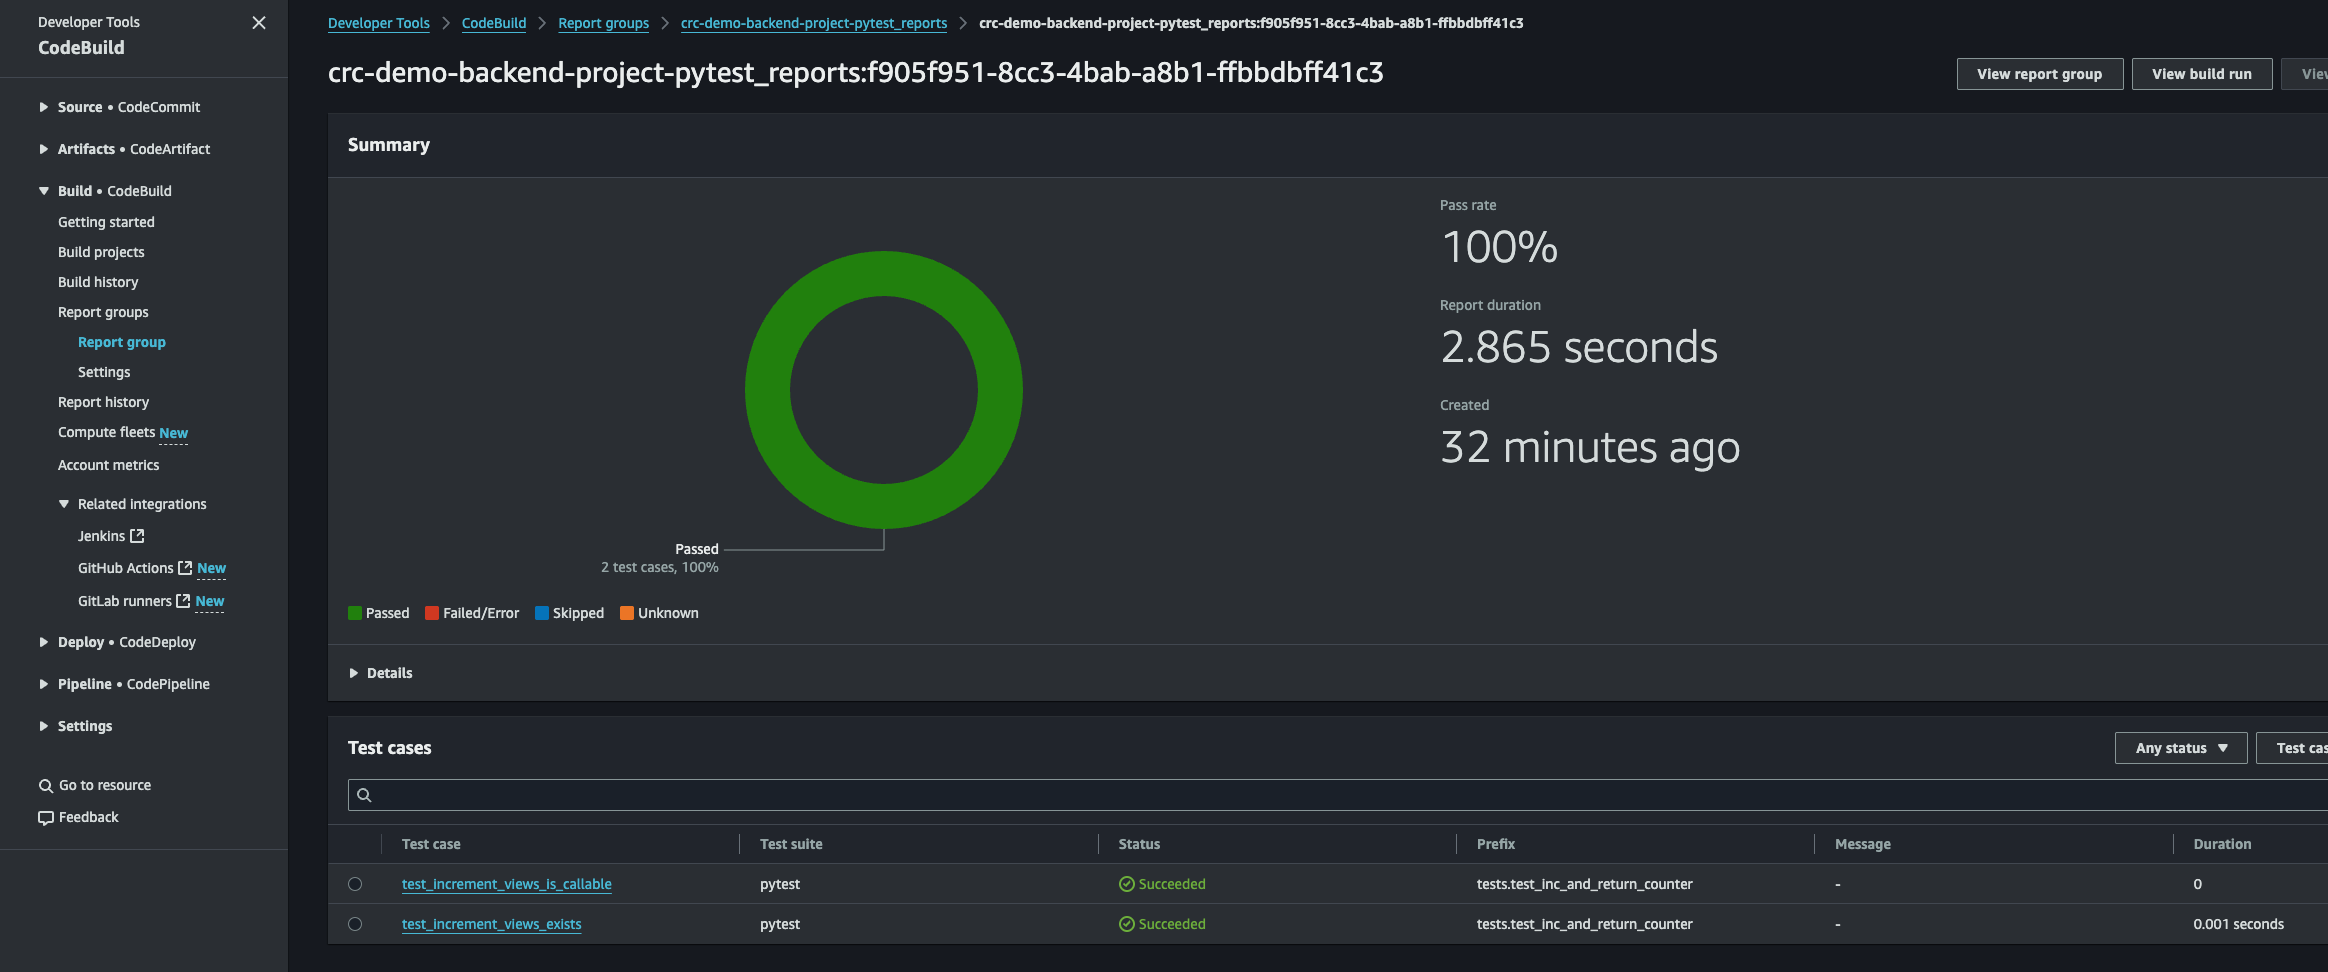Collapse the Build CodeBuild sidebar section
Image resolution: width=2328 pixels, height=972 pixels.
42,190
